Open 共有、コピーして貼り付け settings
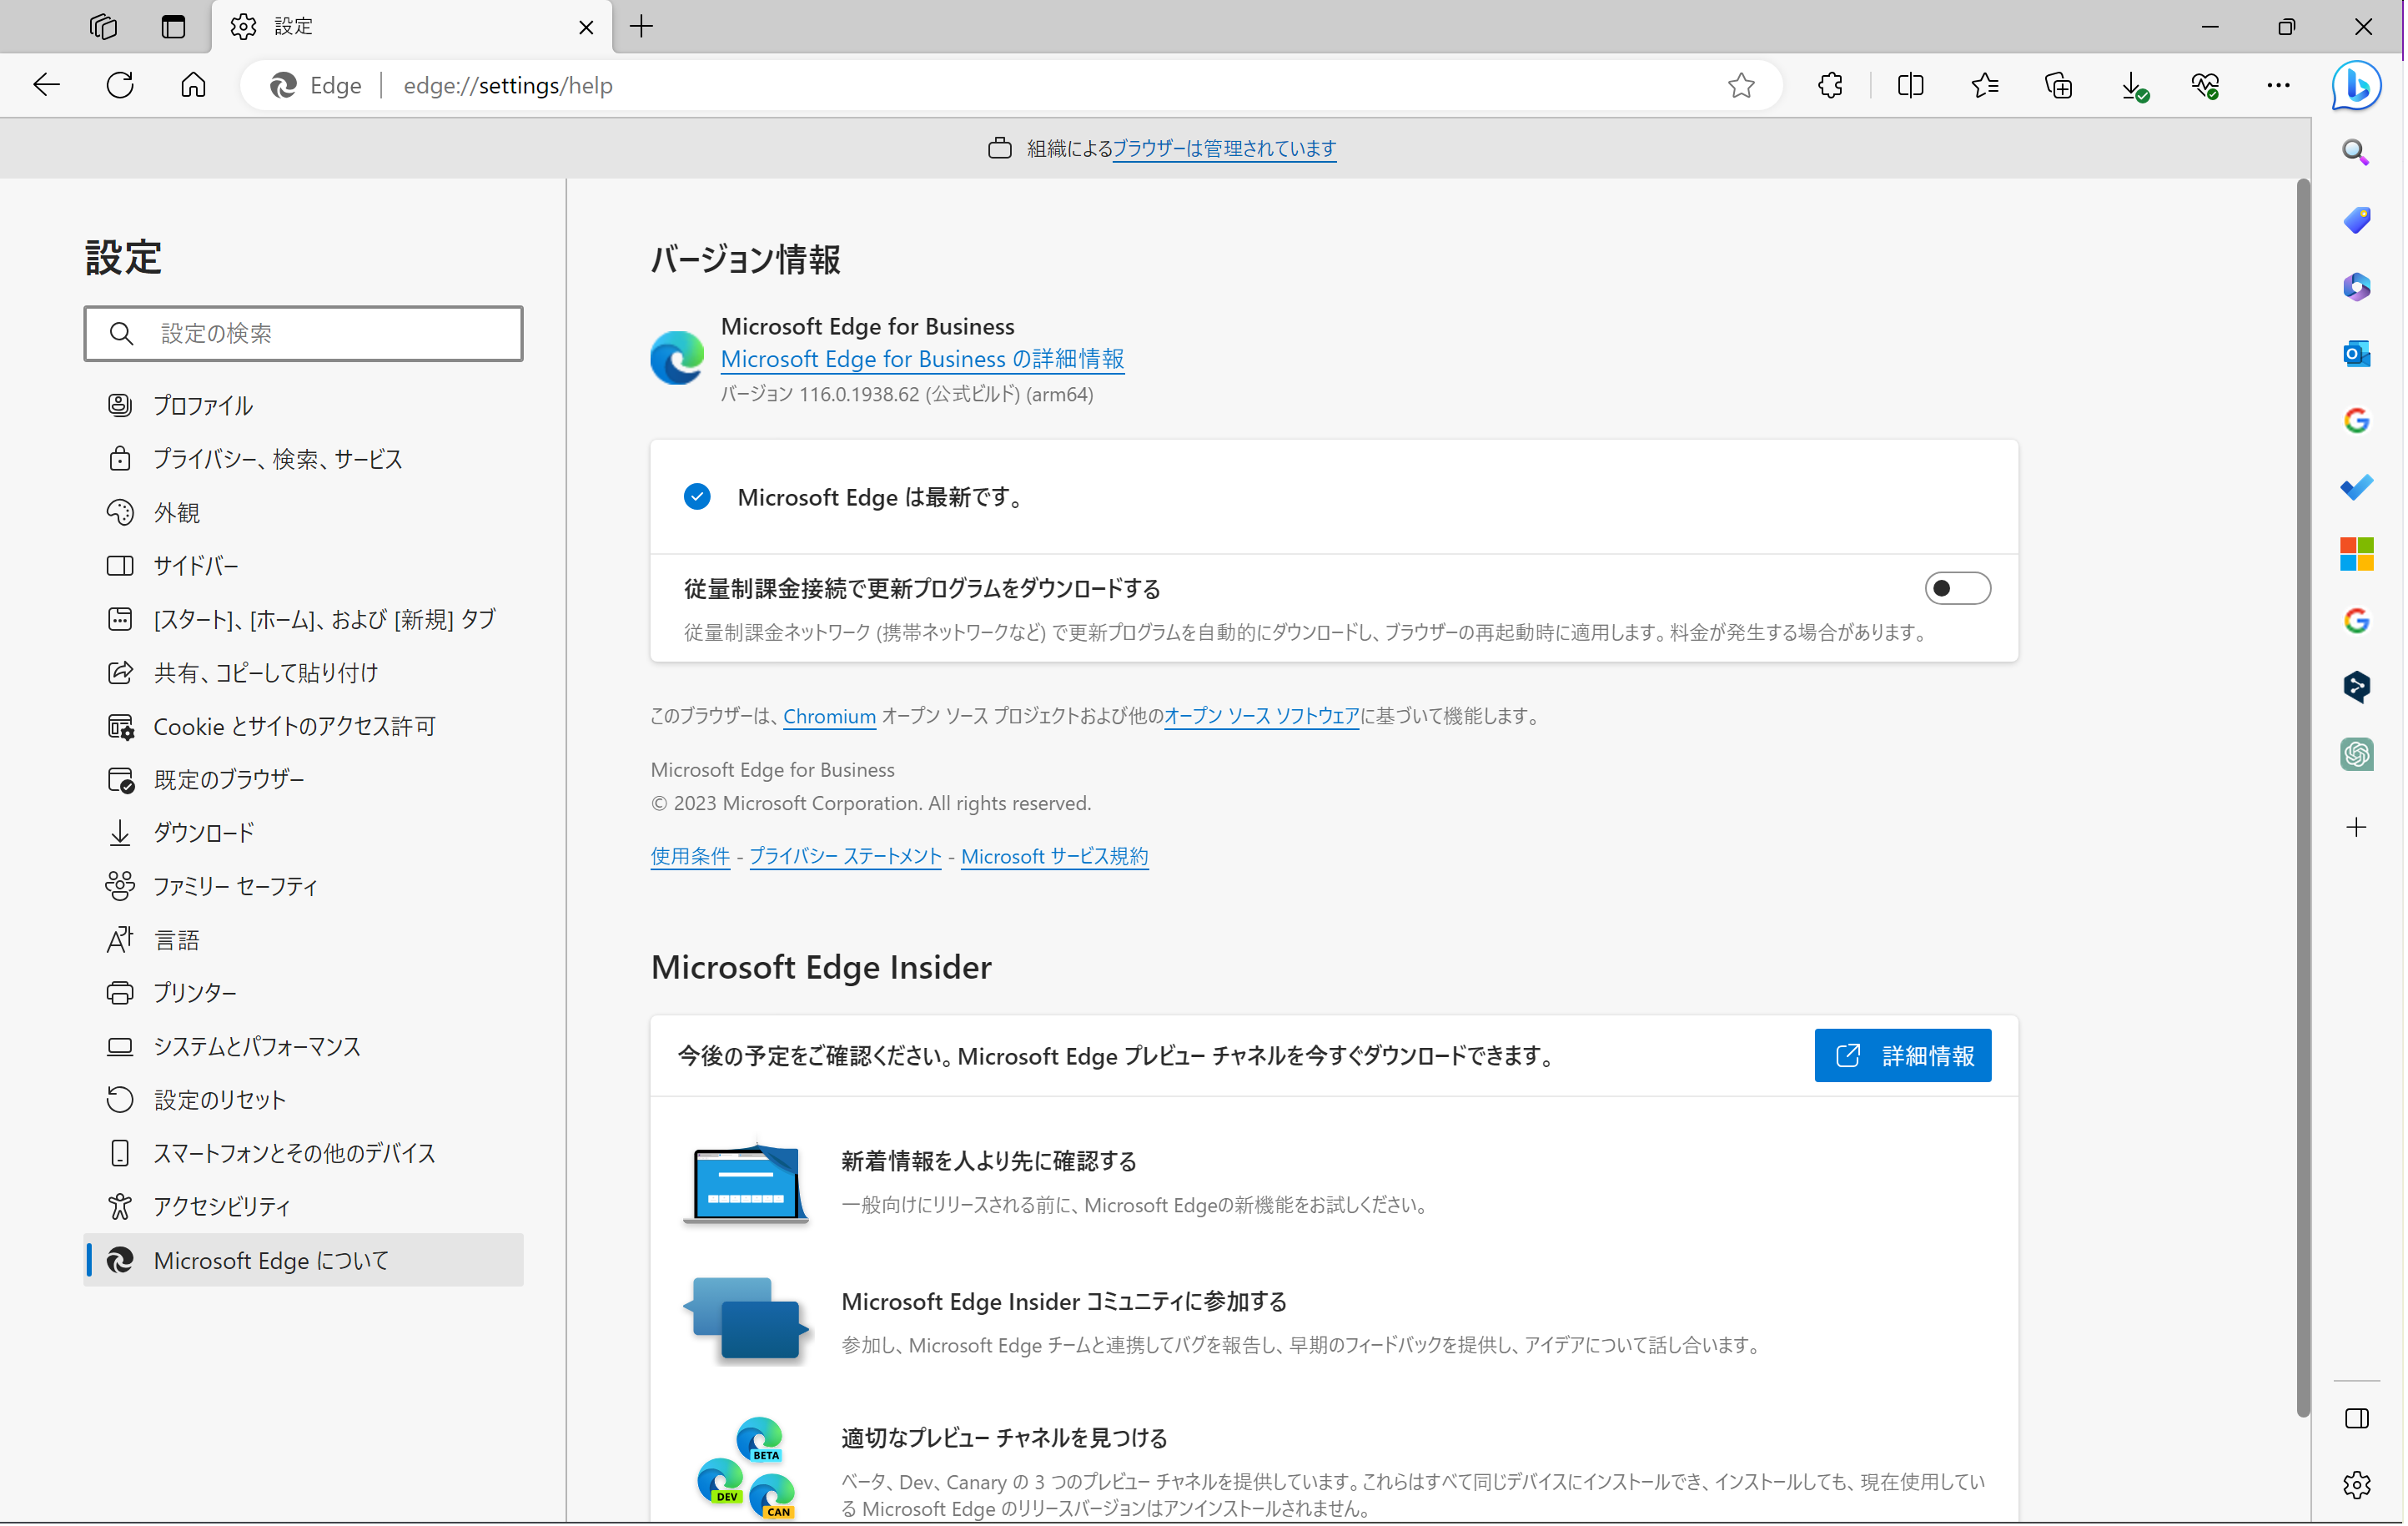2408x1526 pixels. [x=304, y=672]
